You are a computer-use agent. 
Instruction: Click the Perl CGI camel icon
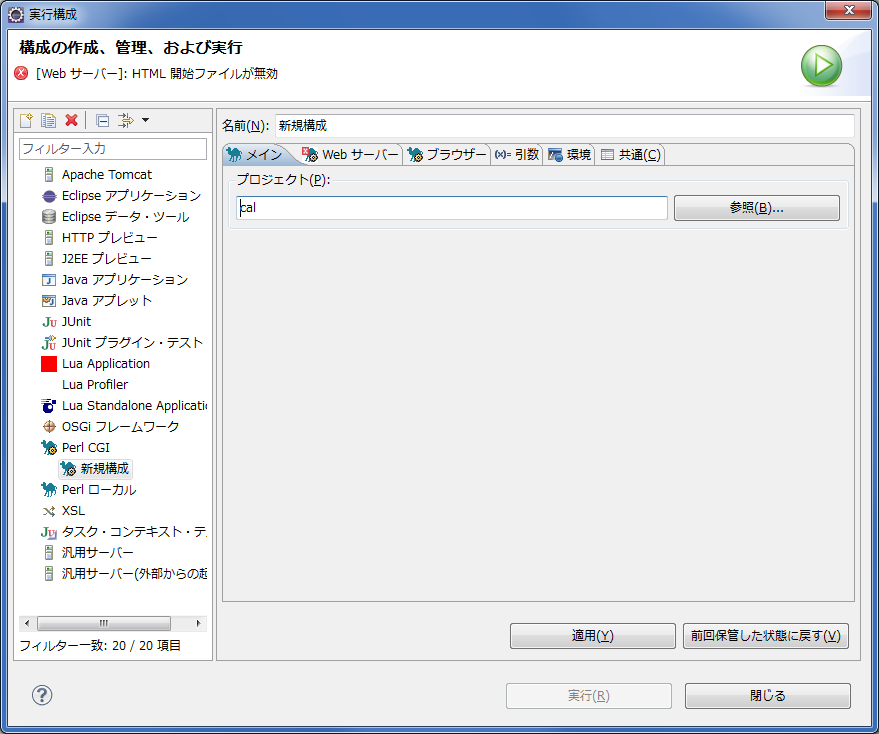(x=49, y=447)
